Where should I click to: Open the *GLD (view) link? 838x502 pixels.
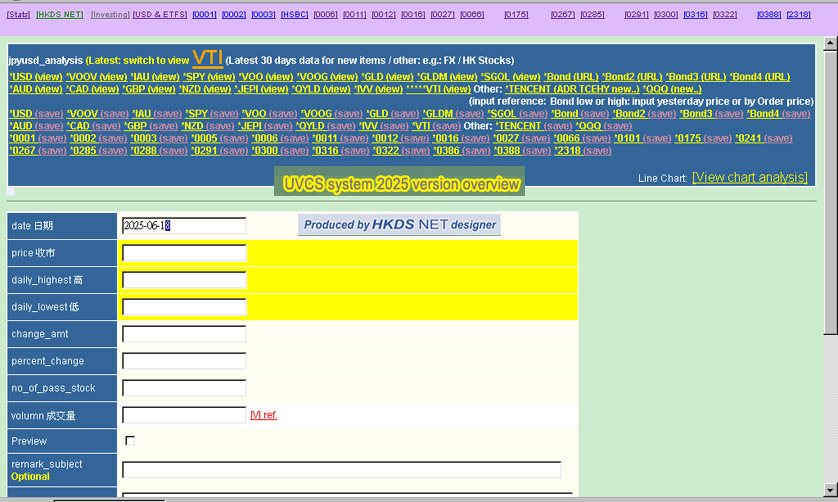click(387, 77)
